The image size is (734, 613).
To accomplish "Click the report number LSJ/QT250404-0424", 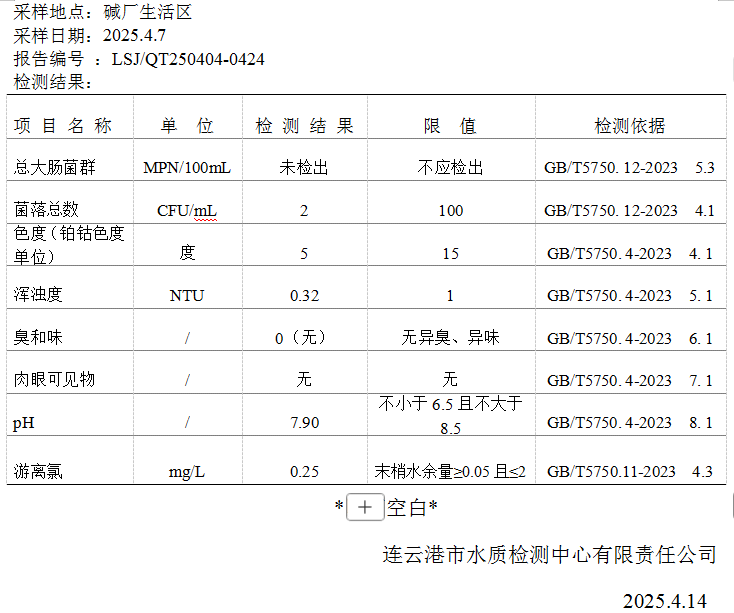I will (188, 59).
